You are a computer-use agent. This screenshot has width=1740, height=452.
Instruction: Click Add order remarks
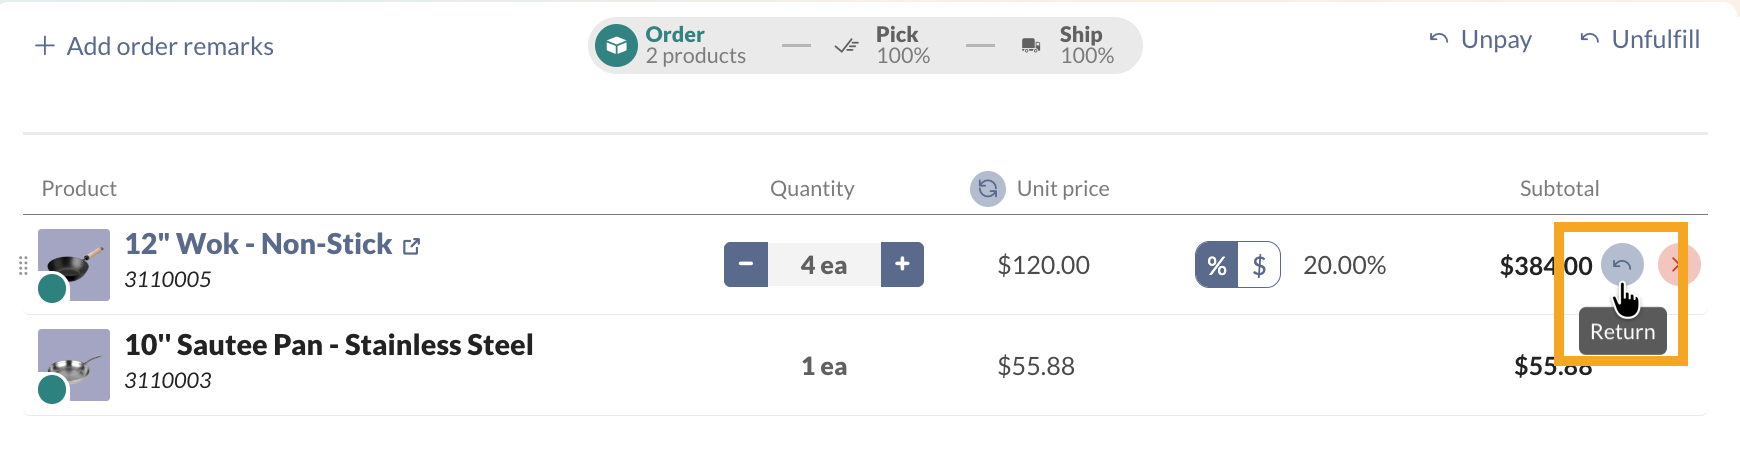(x=155, y=46)
